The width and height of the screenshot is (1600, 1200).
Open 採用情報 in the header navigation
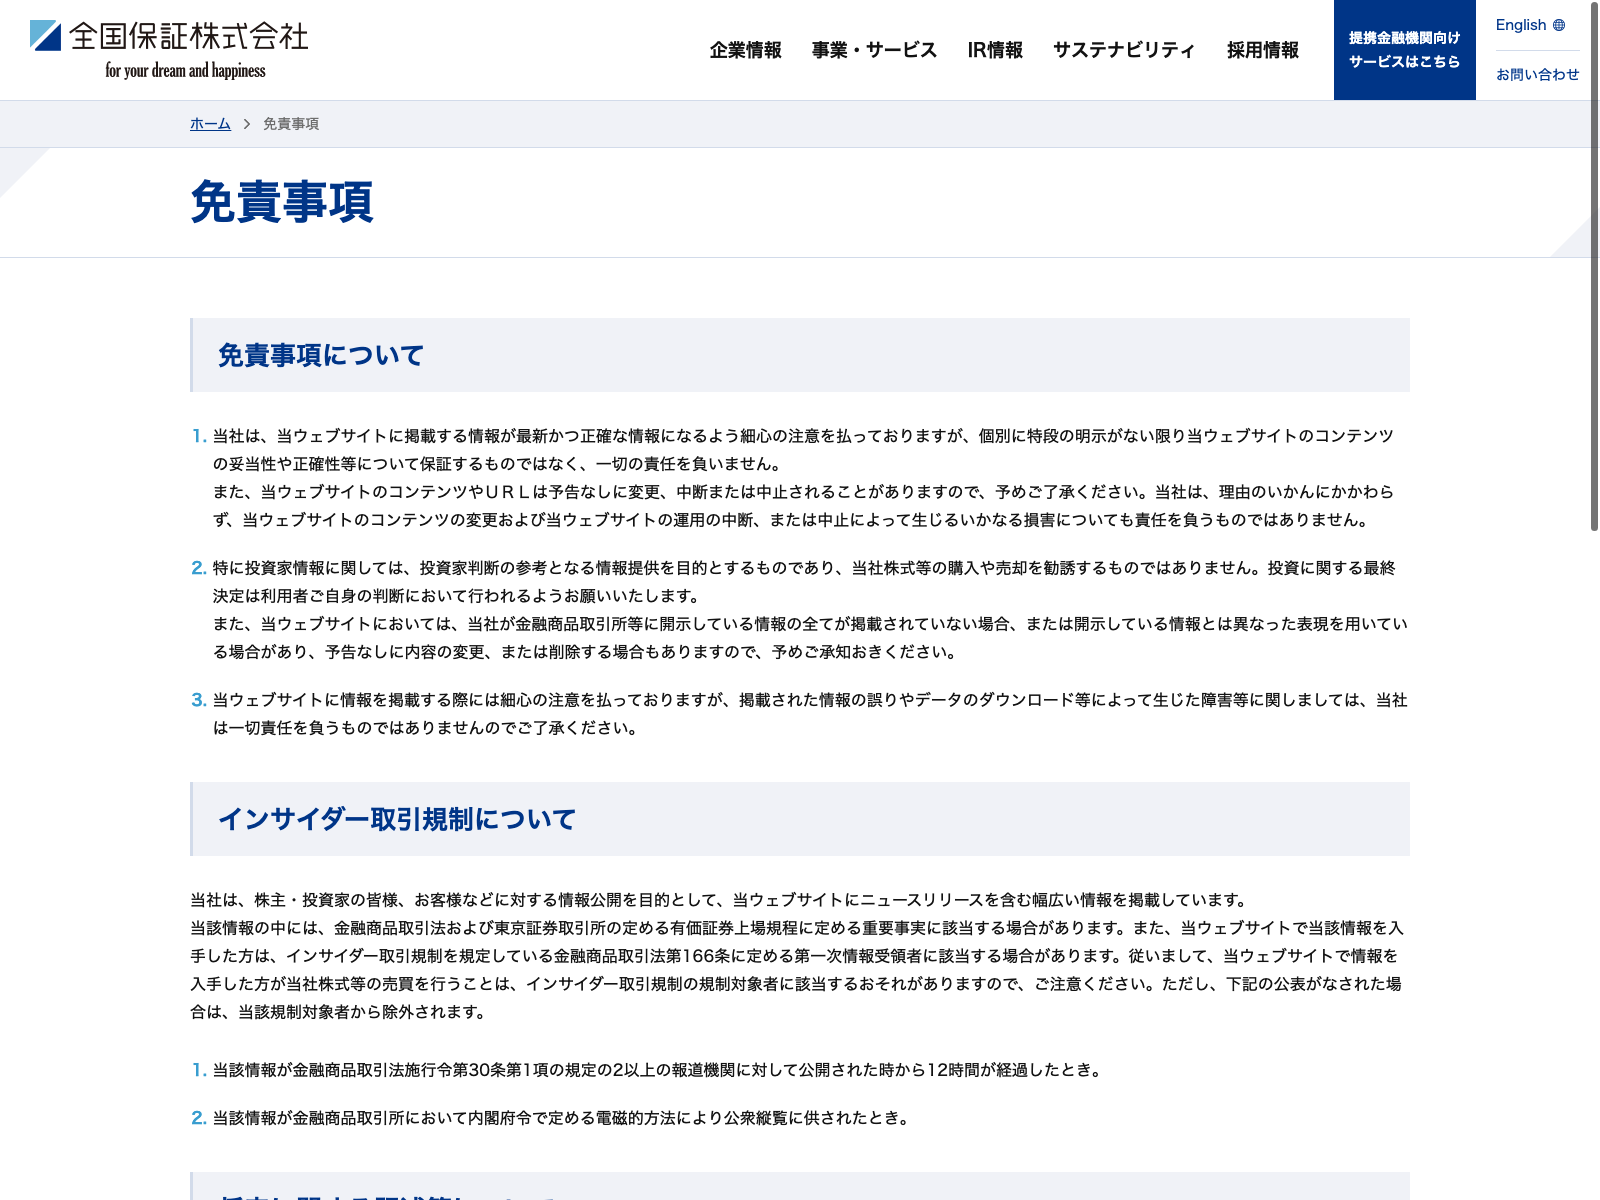click(x=1263, y=50)
